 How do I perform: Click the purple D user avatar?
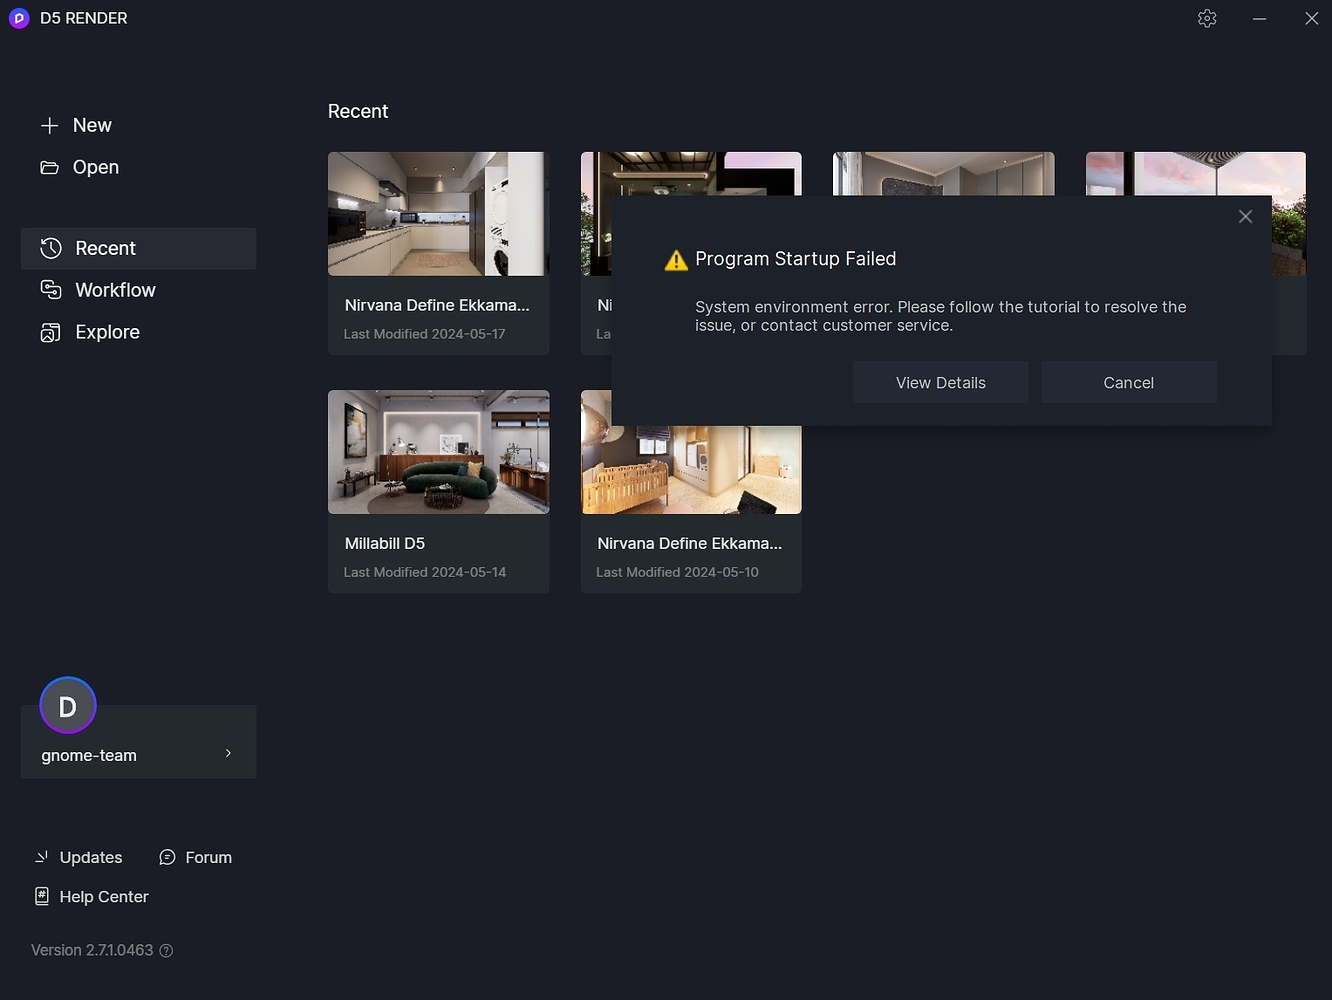[x=68, y=706]
